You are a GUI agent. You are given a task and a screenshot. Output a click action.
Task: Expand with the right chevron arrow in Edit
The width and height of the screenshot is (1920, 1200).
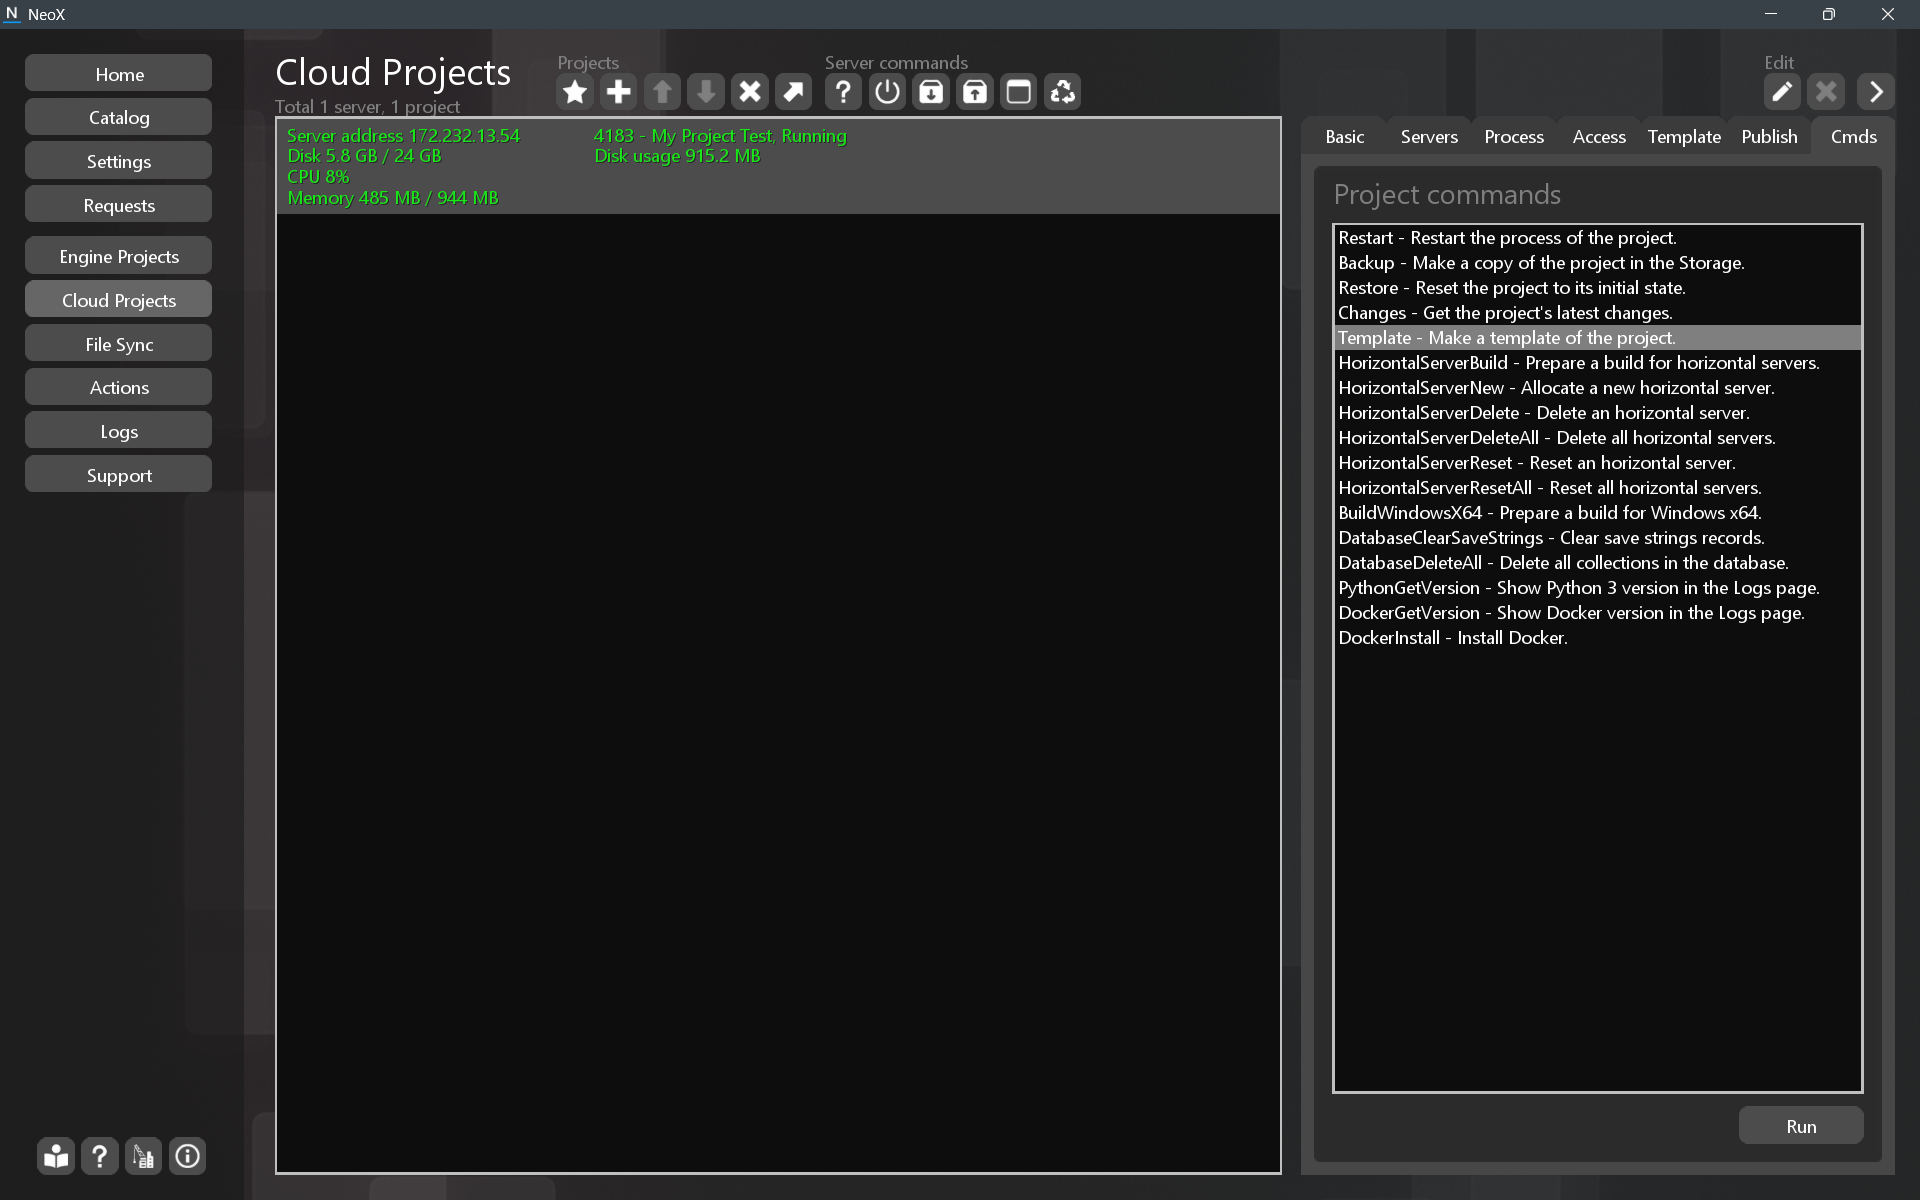[1875, 92]
